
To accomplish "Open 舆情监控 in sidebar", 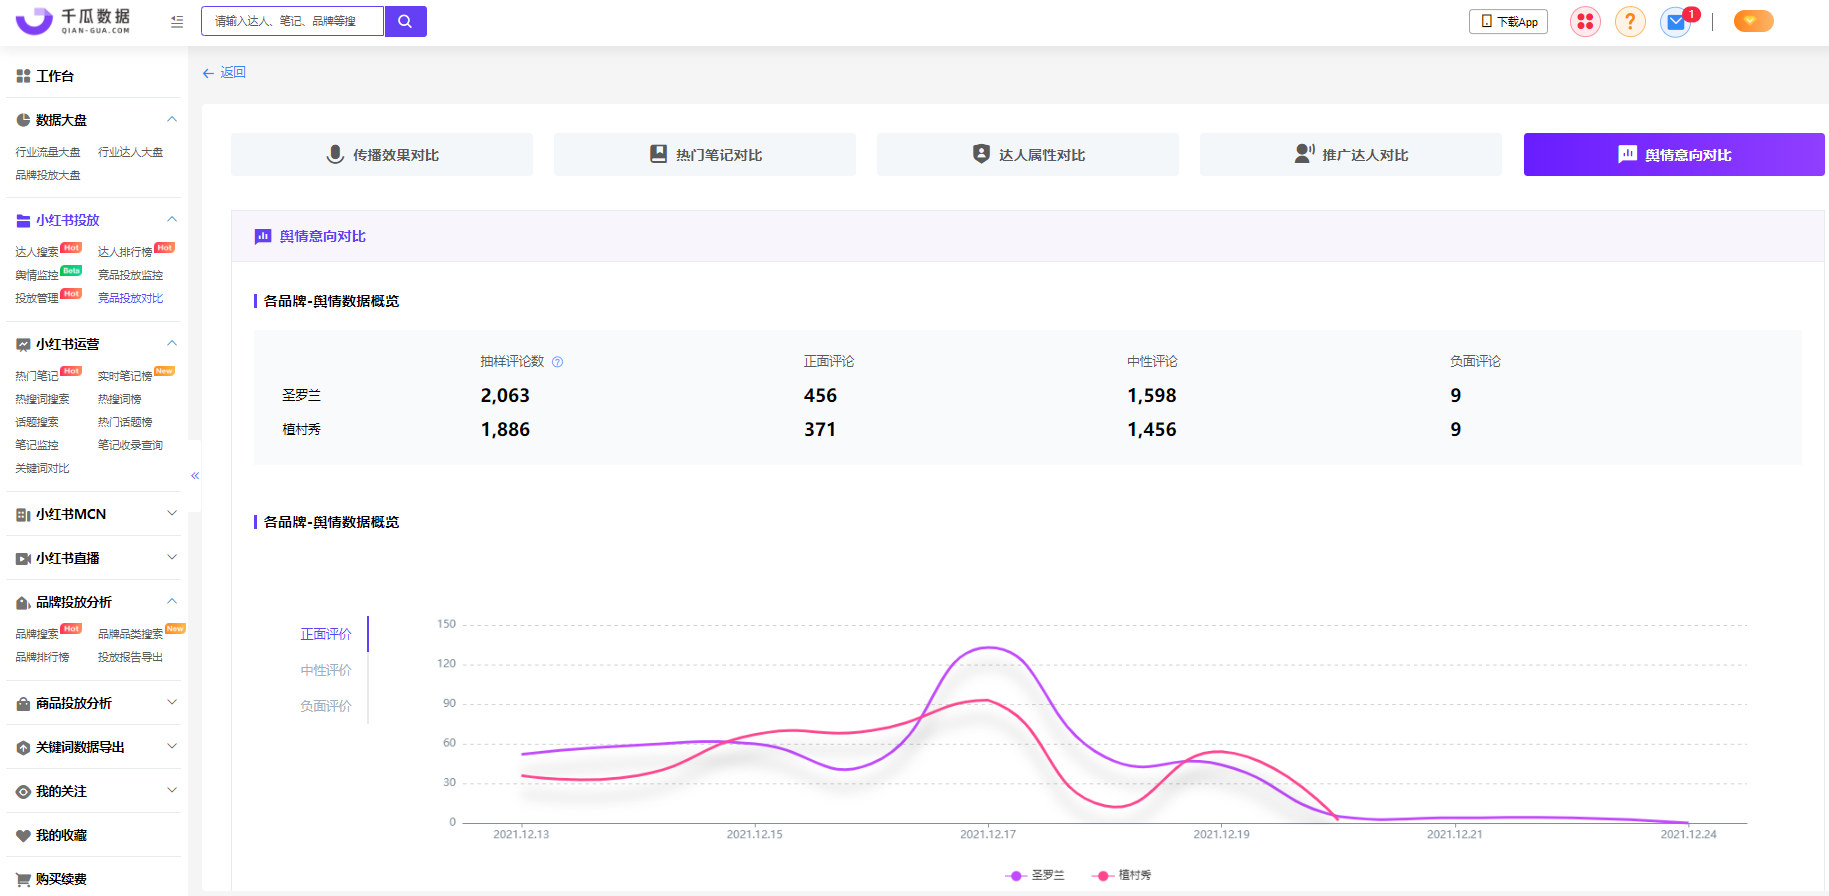I will click(37, 275).
